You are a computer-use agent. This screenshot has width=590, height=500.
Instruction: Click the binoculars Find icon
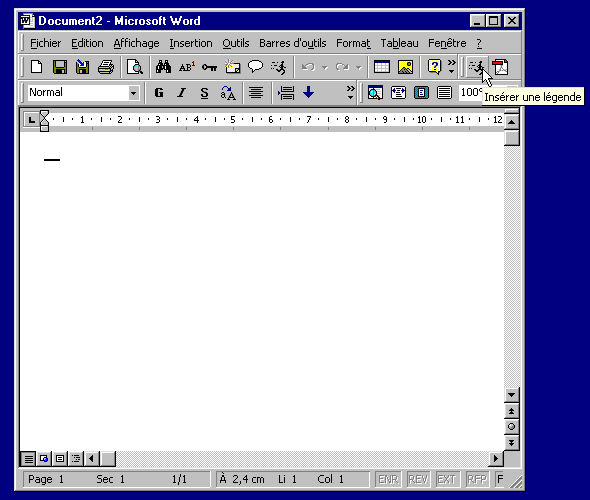click(x=163, y=67)
